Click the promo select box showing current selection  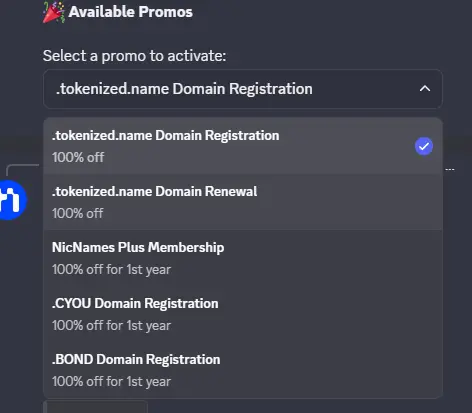point(243,89)
